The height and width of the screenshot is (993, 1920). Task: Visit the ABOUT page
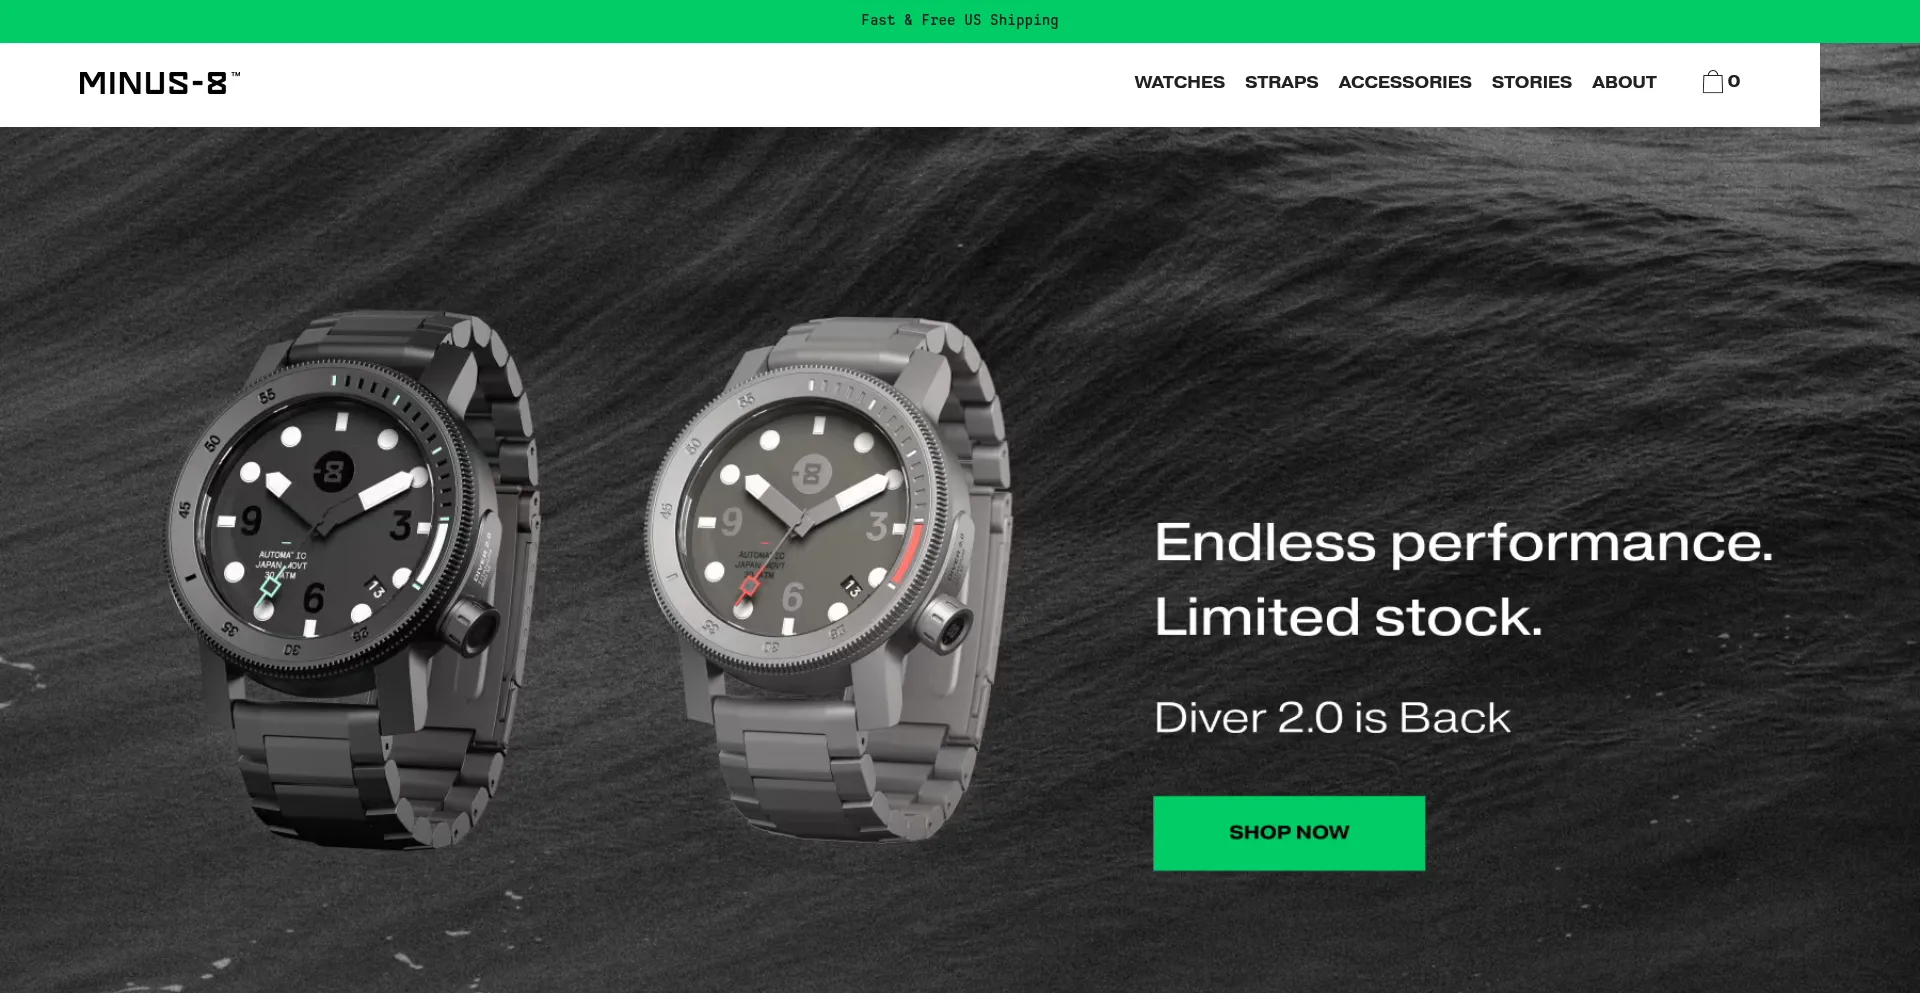1624,82
